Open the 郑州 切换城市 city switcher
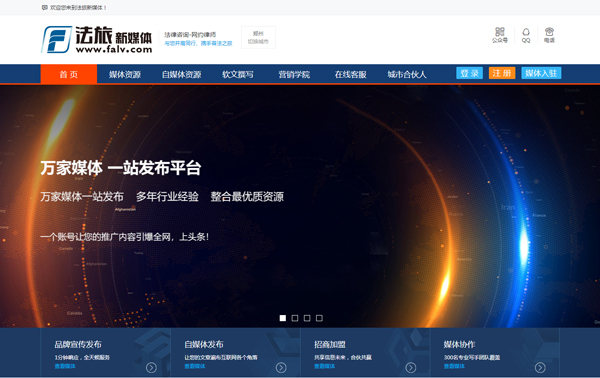This screenshot has width=600, height=378. pos(258,37)
